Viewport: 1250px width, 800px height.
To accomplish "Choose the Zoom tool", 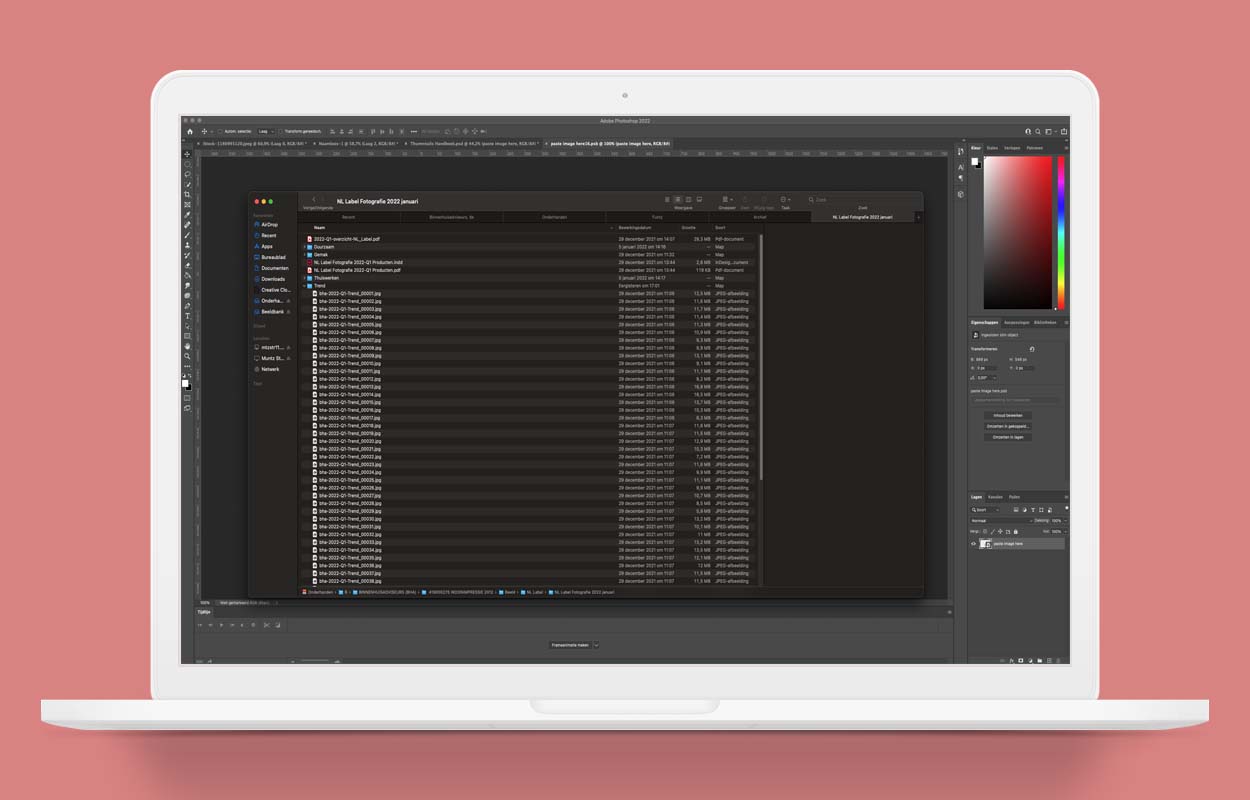I will tap(186, 354).
